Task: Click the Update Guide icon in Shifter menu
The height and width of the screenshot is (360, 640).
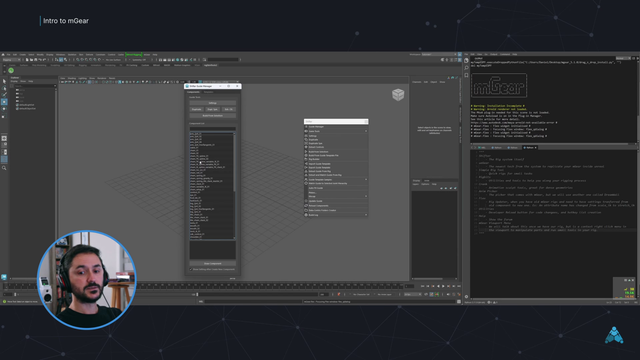Action: pos(306,201)
